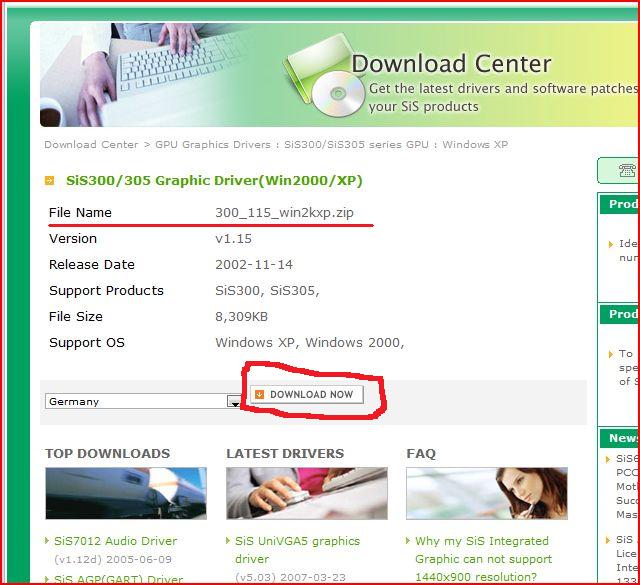Click the SiS300/305 Graphic Driver(Win2000/XP) heading
640x585 pixels.
coord(214,180)
